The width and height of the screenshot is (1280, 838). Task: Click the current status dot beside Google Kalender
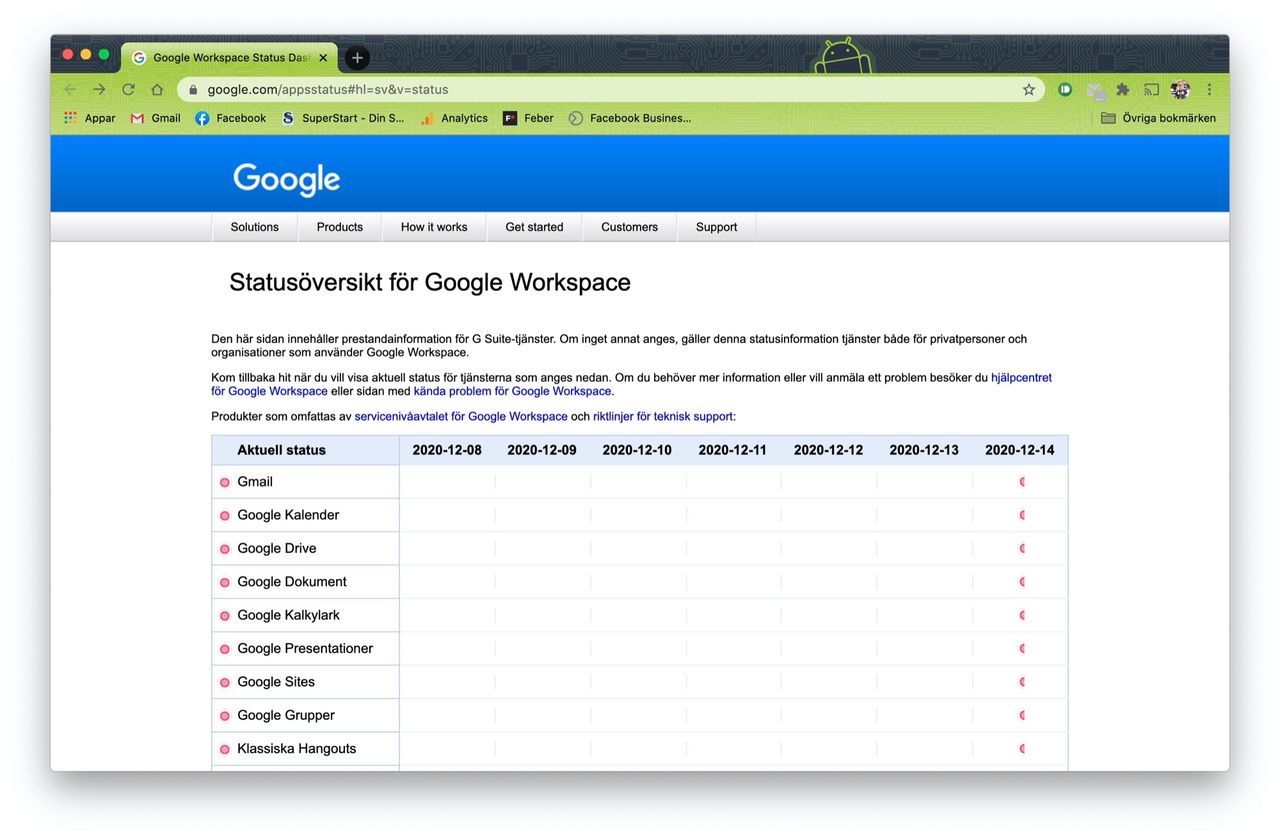225,516
